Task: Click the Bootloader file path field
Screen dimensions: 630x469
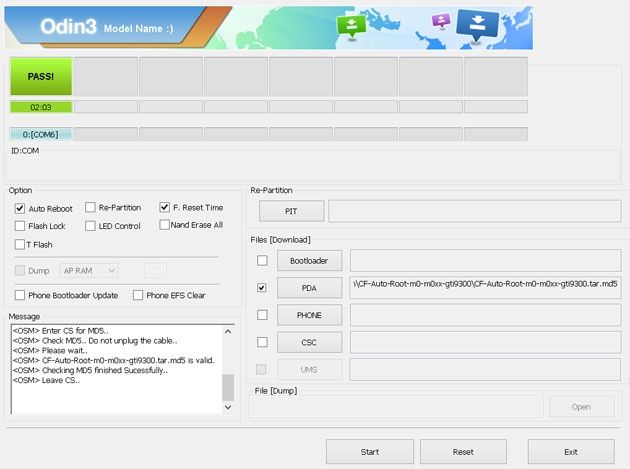Action: click(x=486, y=260)
